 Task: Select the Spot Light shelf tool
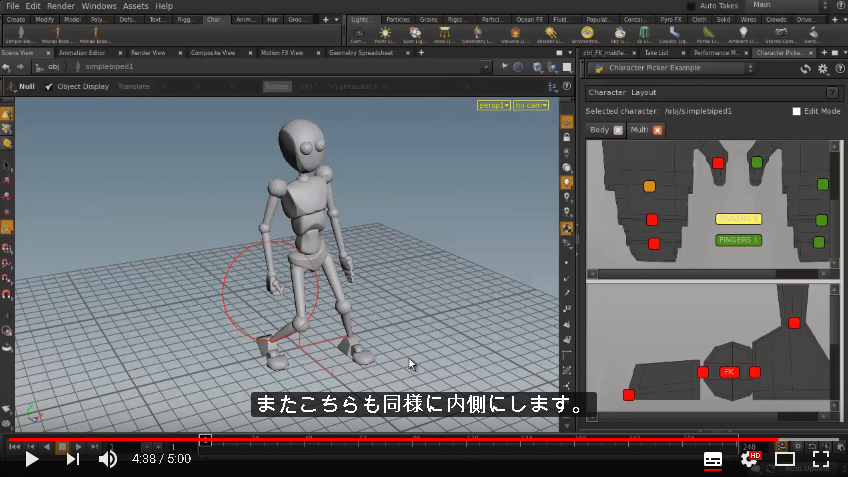[x=415, y=33]
